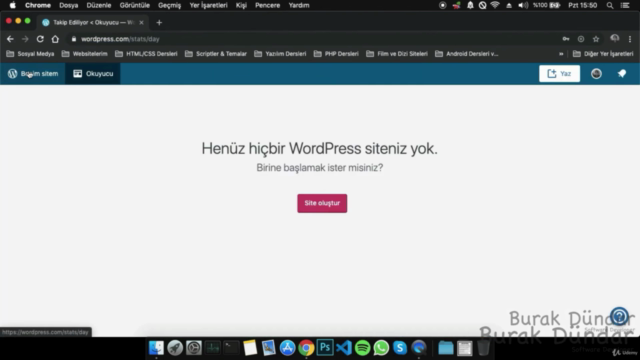640x360 pixels.
Task: Click the Yaz write button
Action: click(559, 73)
